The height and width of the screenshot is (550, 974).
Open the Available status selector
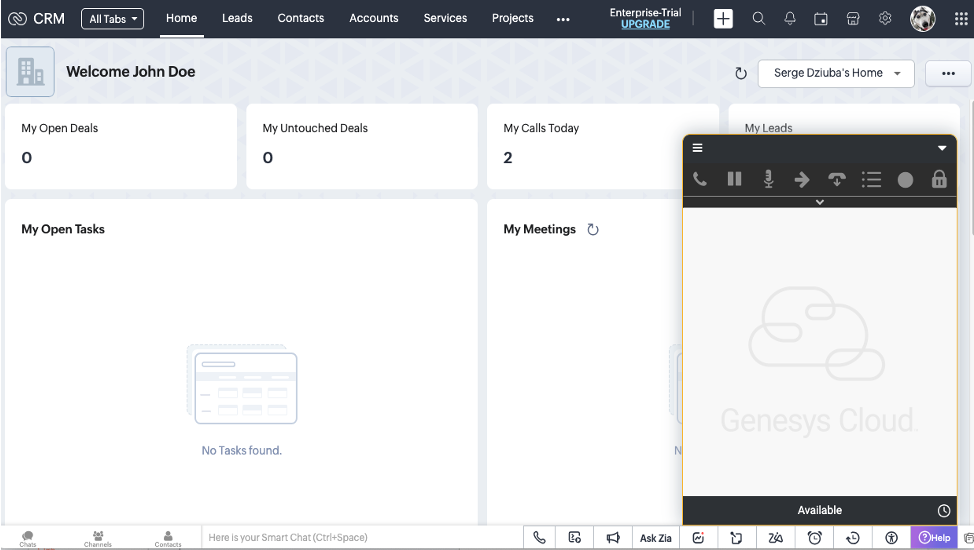tap(819, 510)
